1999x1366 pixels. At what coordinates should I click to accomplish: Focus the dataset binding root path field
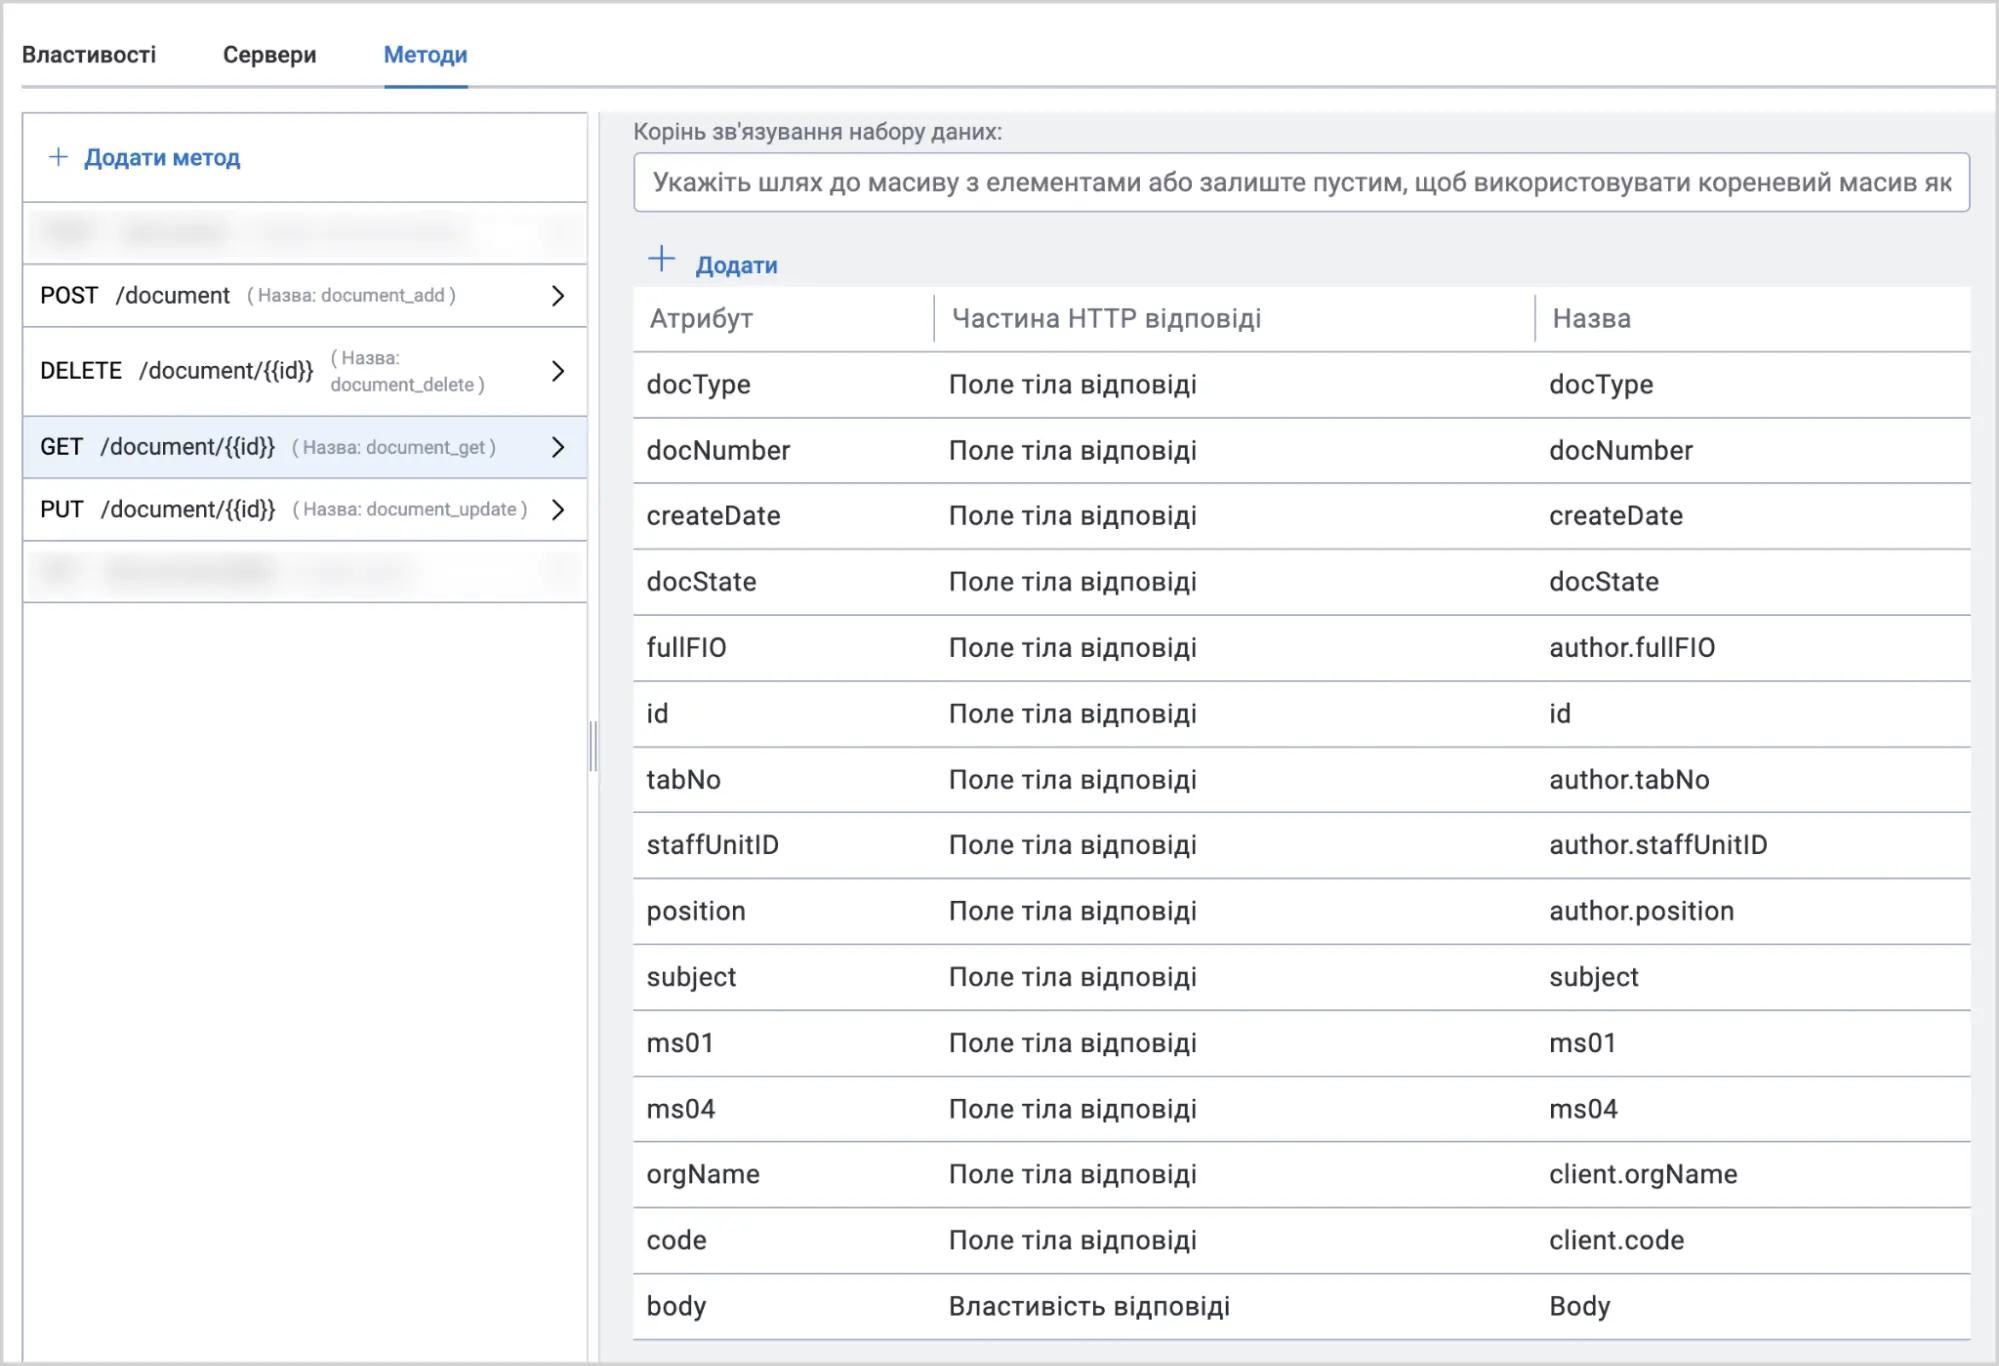tap(1301, 182)
